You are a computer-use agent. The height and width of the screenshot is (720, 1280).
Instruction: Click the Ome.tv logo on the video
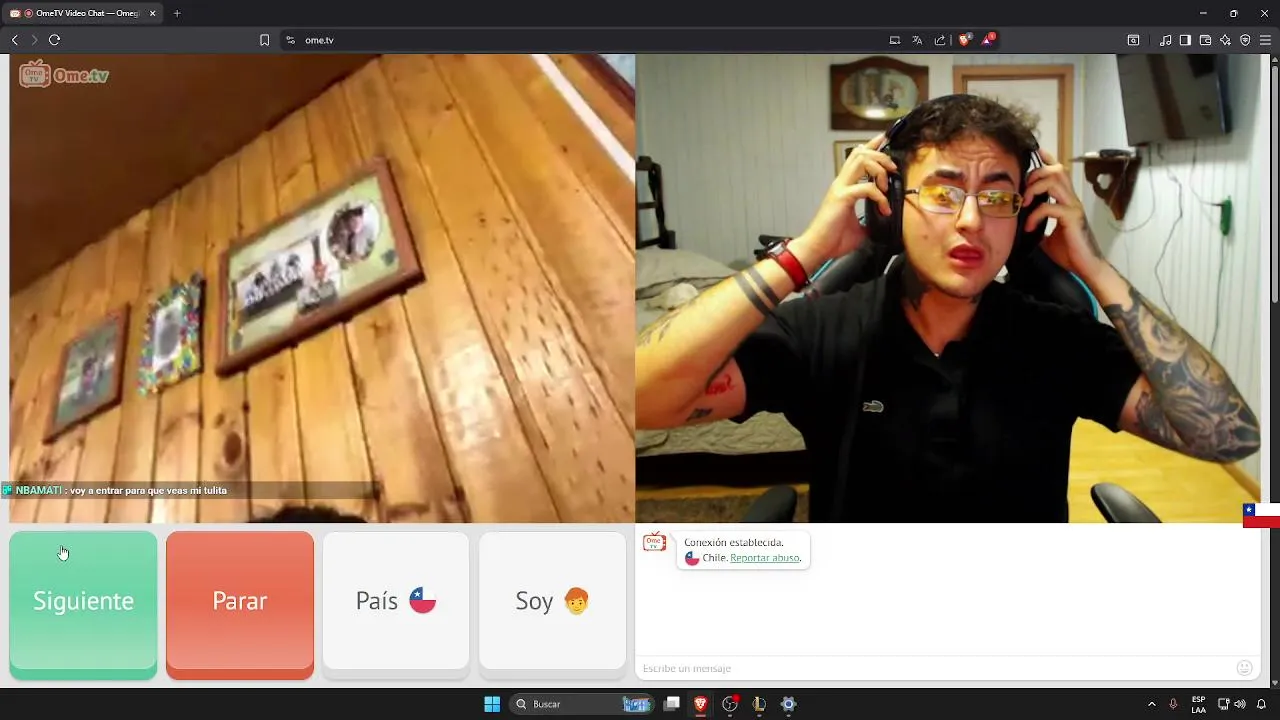coord(64,75)
